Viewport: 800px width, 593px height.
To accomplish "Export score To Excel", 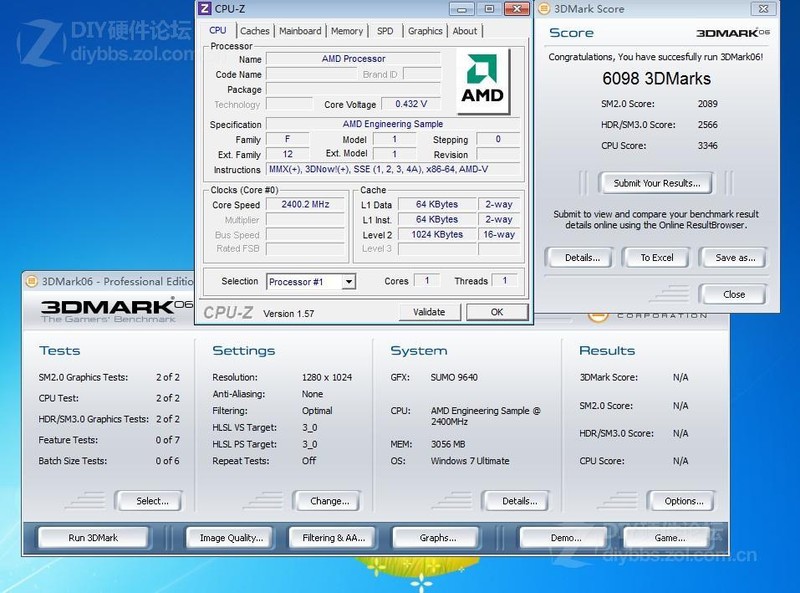I will pyautogui.click(x=657, y=258).
